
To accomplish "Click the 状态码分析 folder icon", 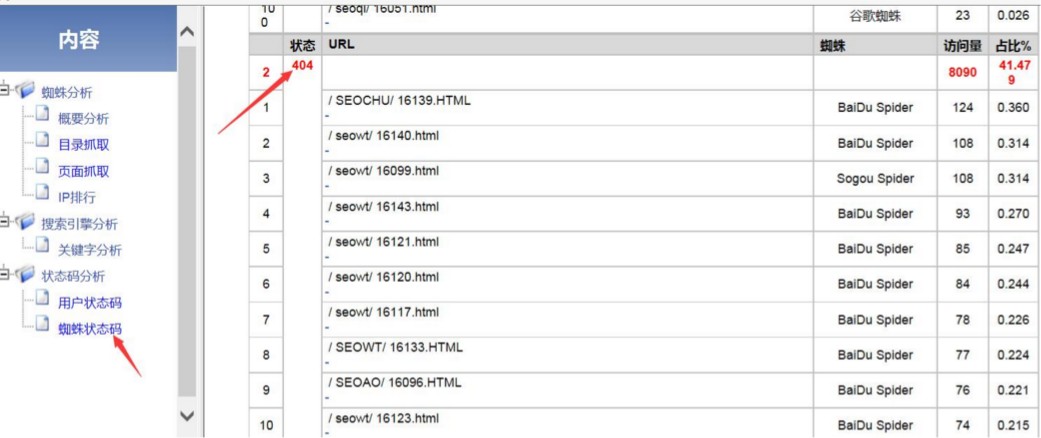I will [25, 275].
